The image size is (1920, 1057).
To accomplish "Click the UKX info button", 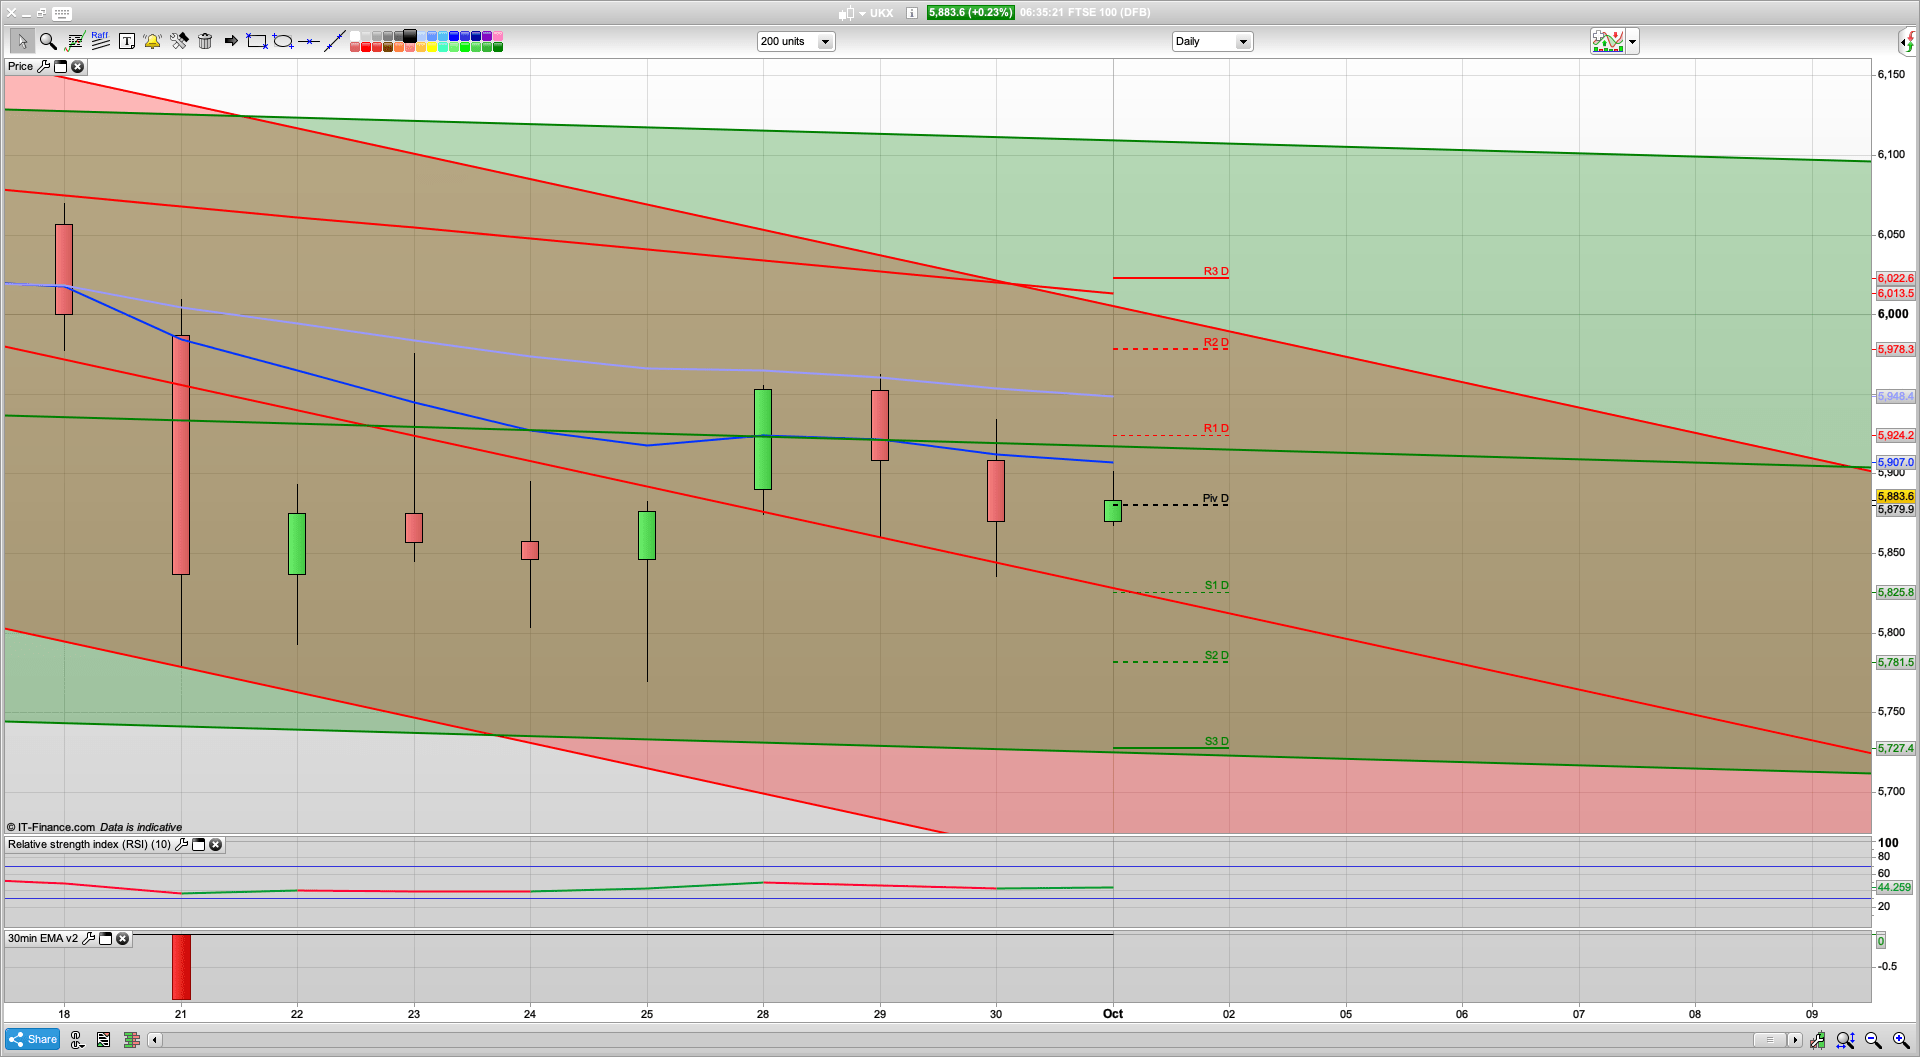I will (911, 13).
